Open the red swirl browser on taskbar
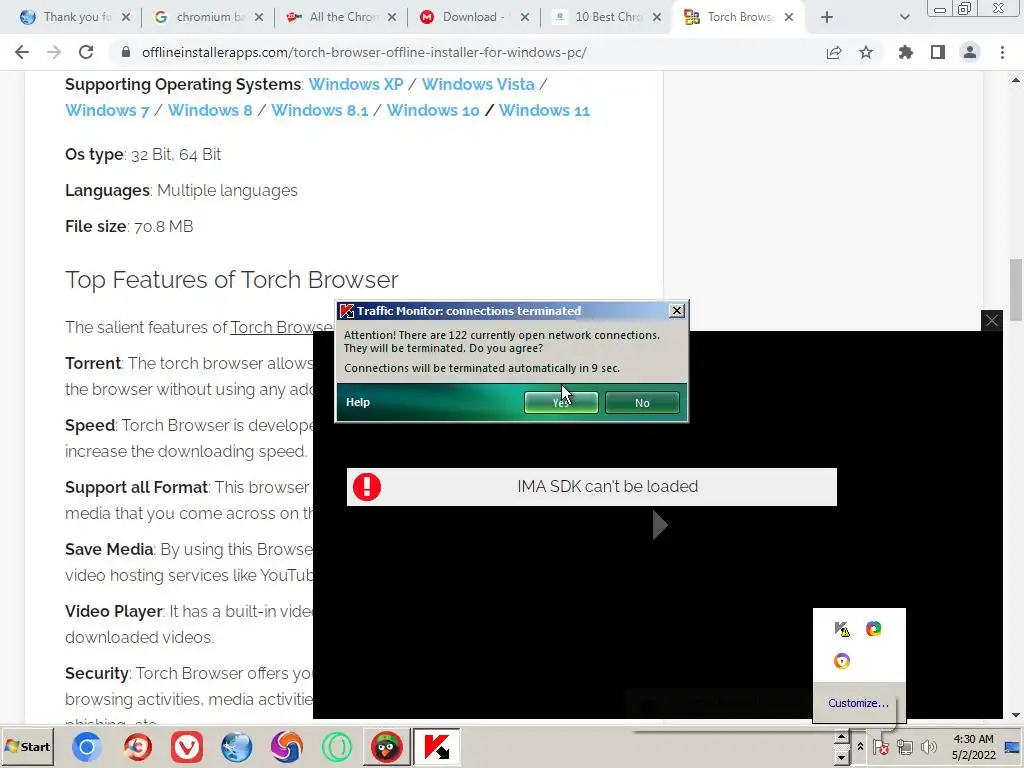Viewport: 1024px width, 768px height. (x=137, y=747)
